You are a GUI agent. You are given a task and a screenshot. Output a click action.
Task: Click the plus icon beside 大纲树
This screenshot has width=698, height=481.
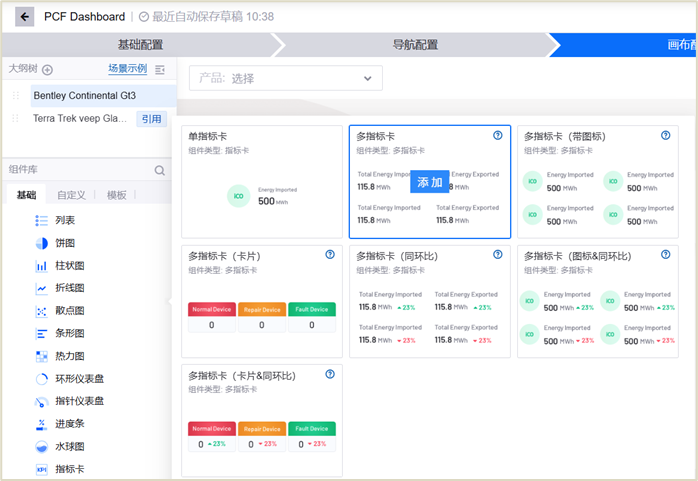click(47, 70)
